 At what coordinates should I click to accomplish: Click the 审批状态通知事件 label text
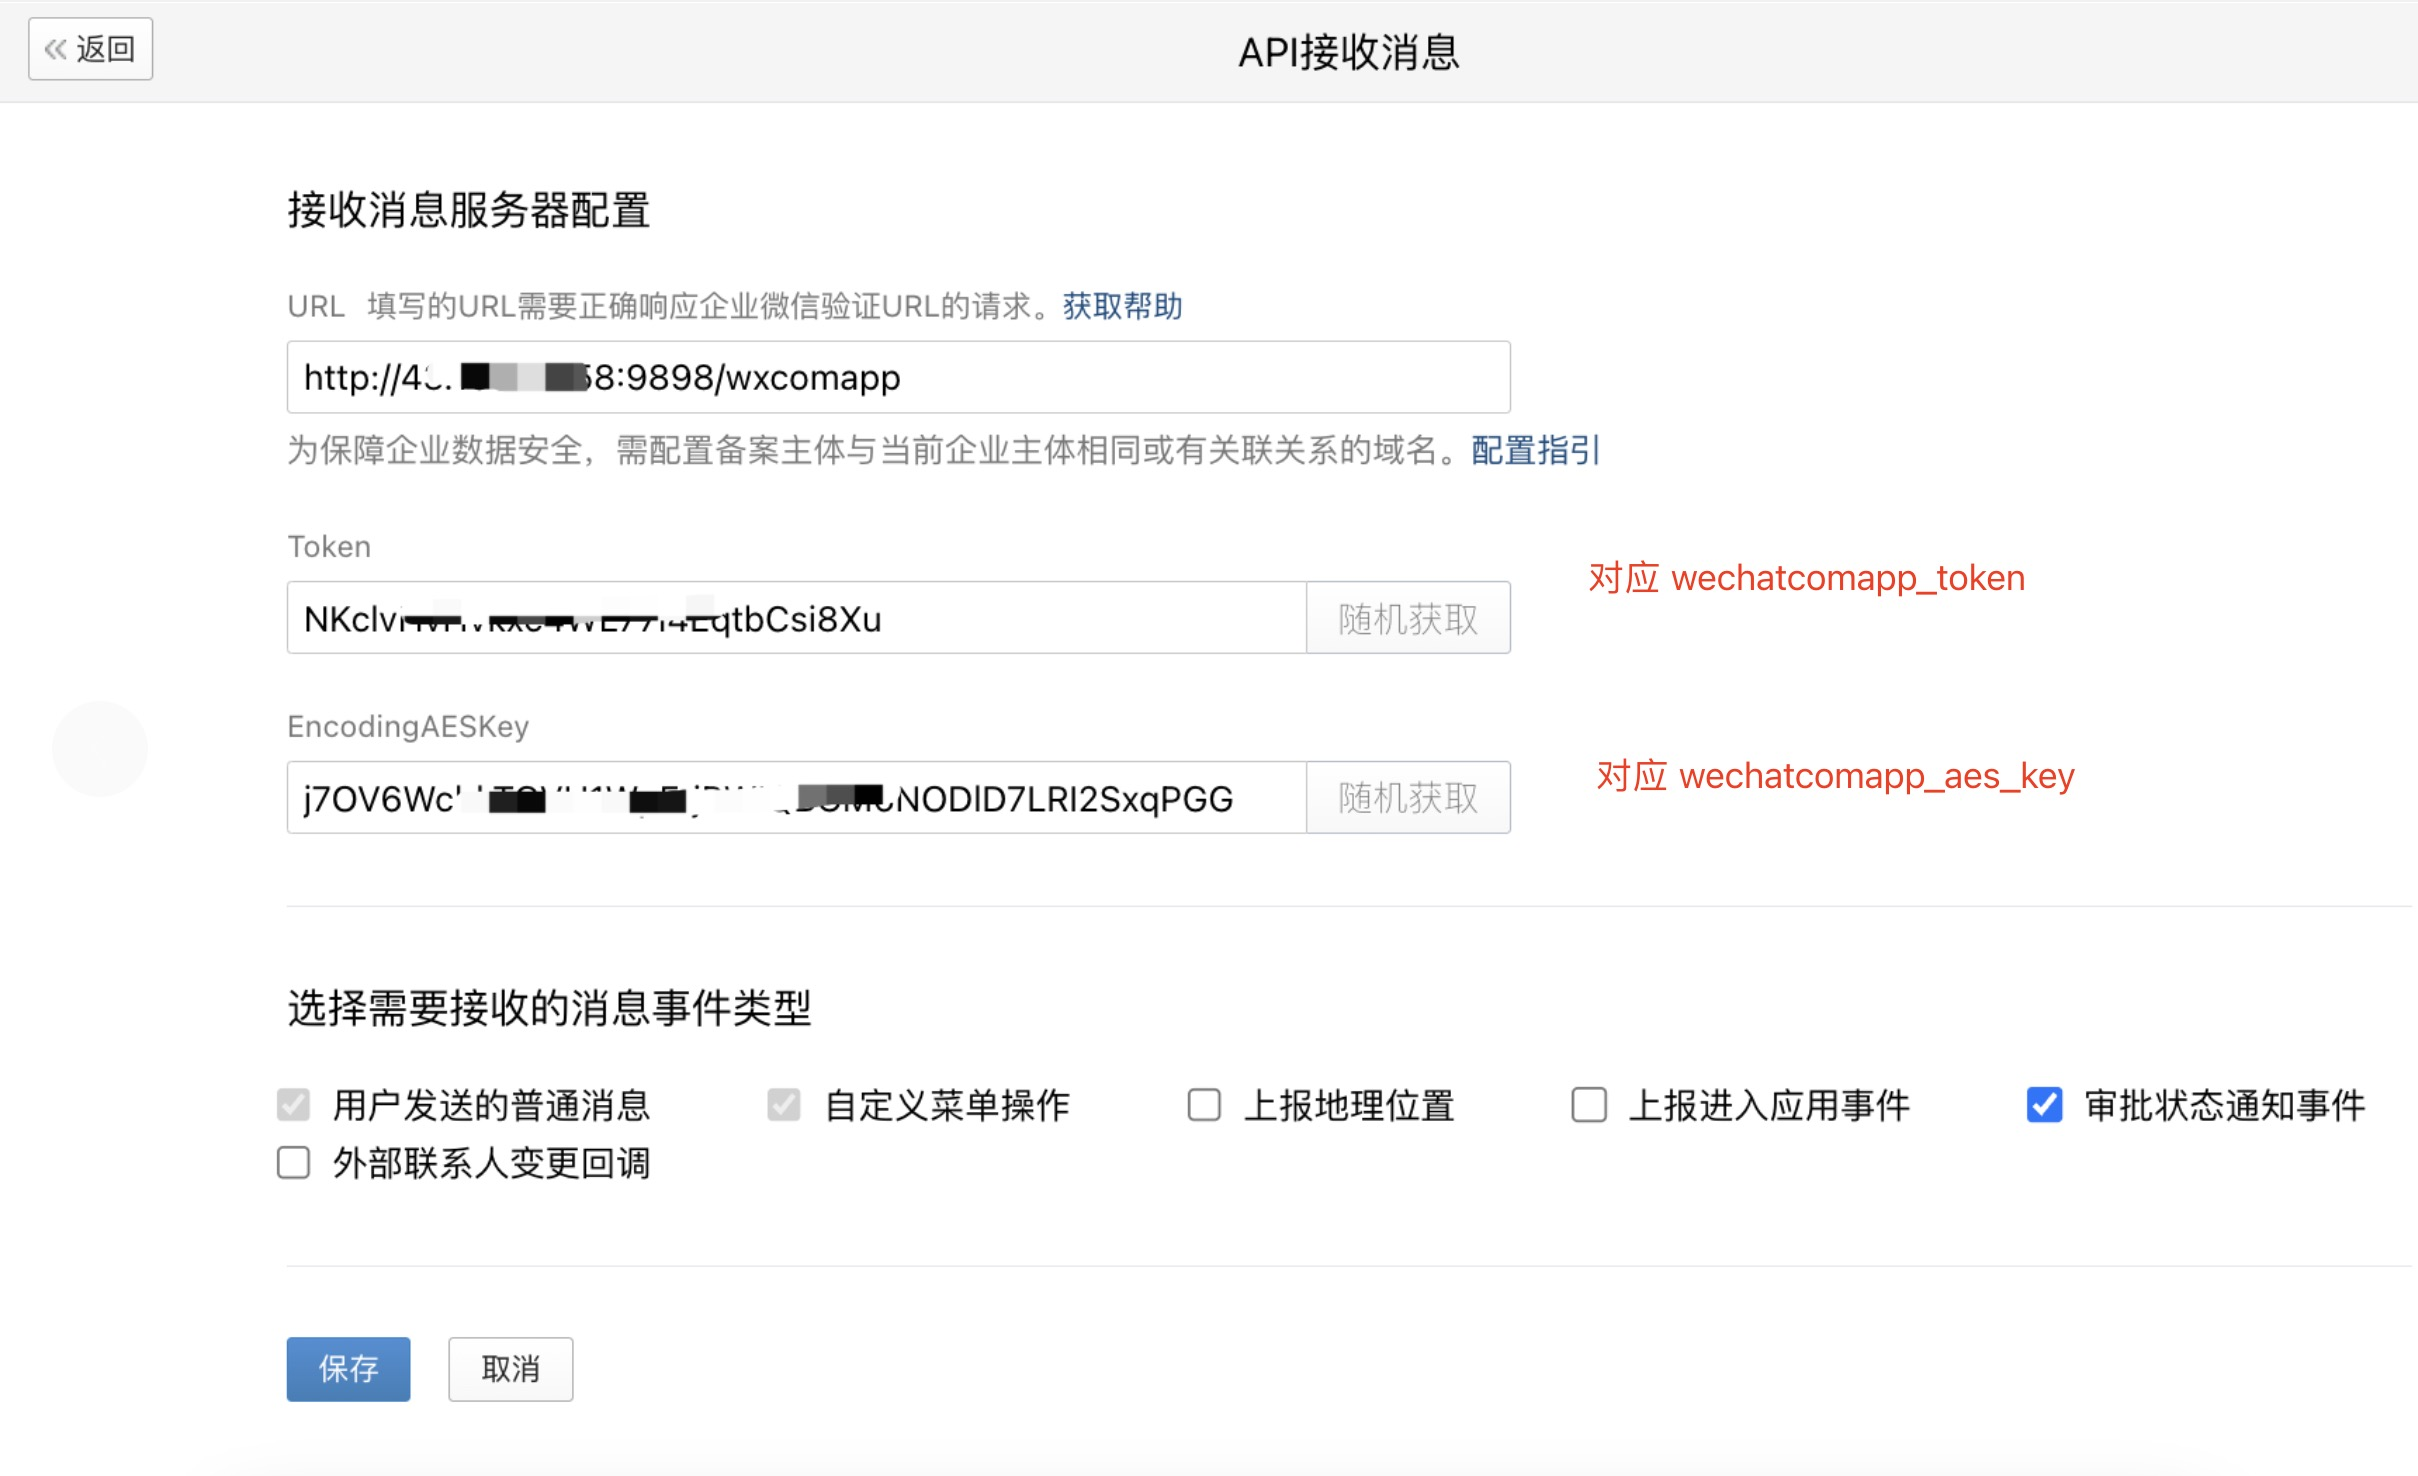2224,1106
